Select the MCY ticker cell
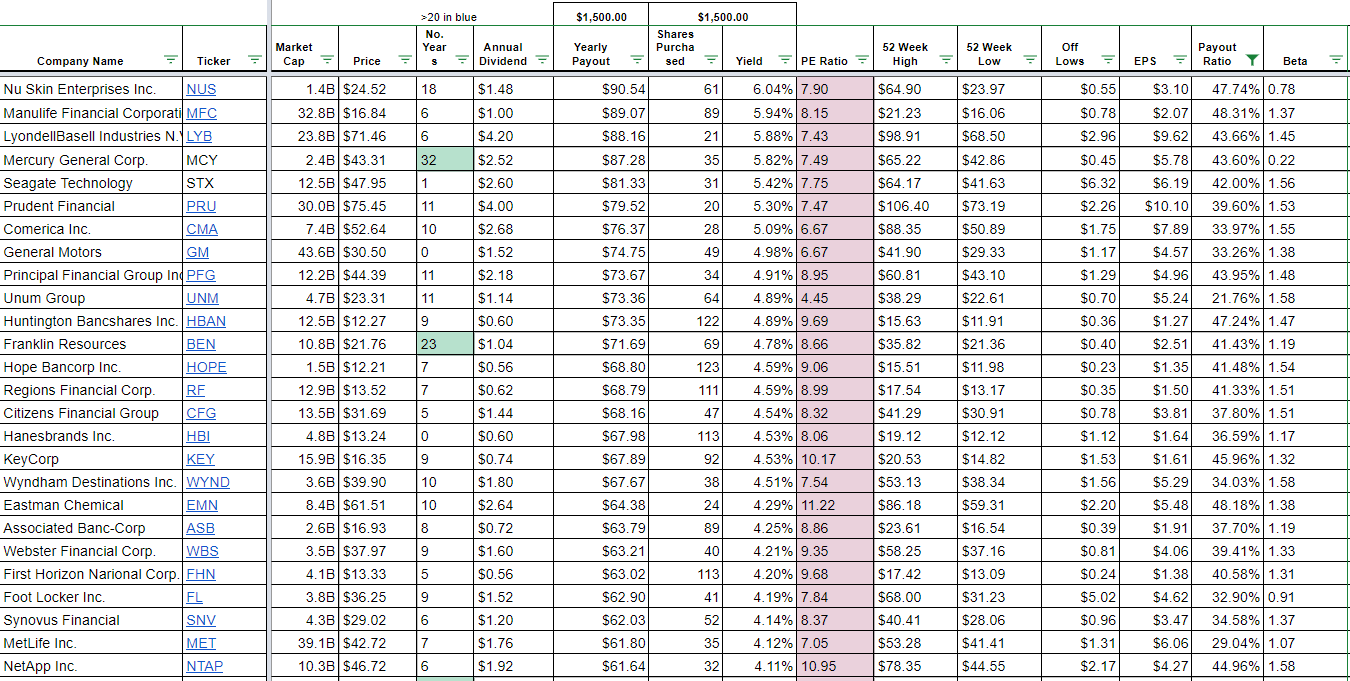The width and height of the screenshot is (1350, 681). (x=227, y=160)
